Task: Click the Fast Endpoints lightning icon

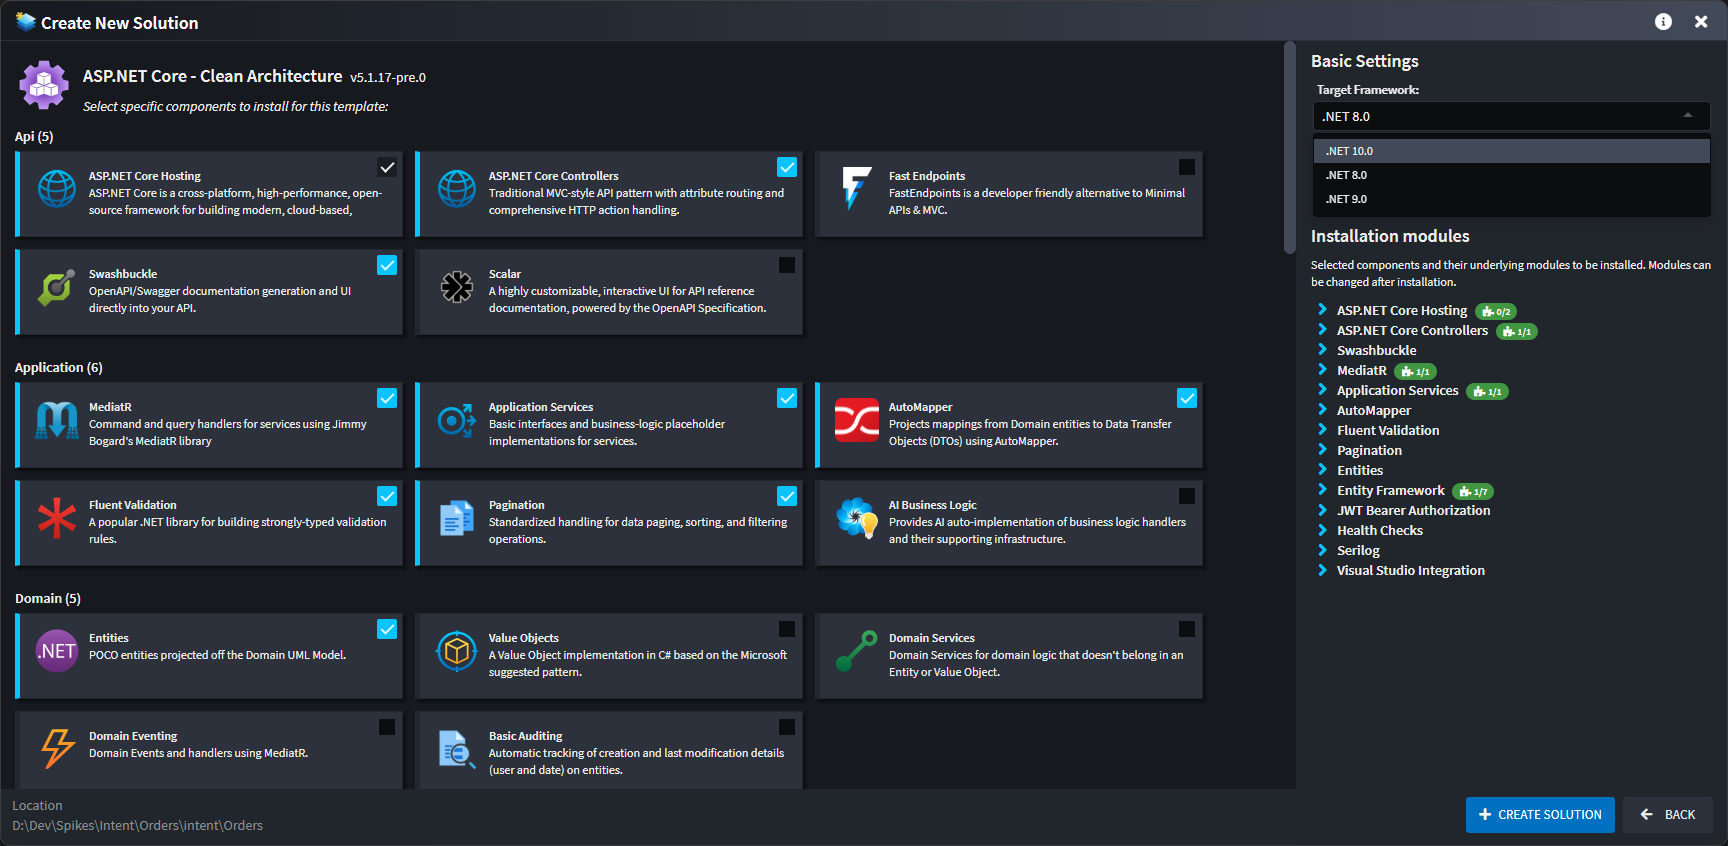Action: click(x=856, y=188)
